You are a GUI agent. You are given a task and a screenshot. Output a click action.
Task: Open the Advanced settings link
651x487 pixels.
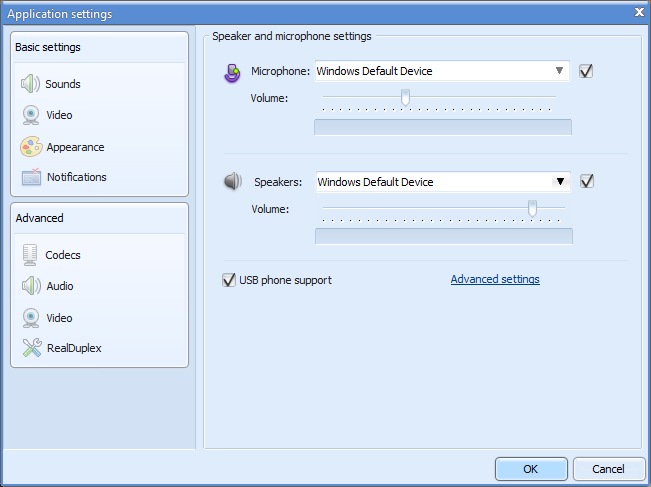click(495, 279)
